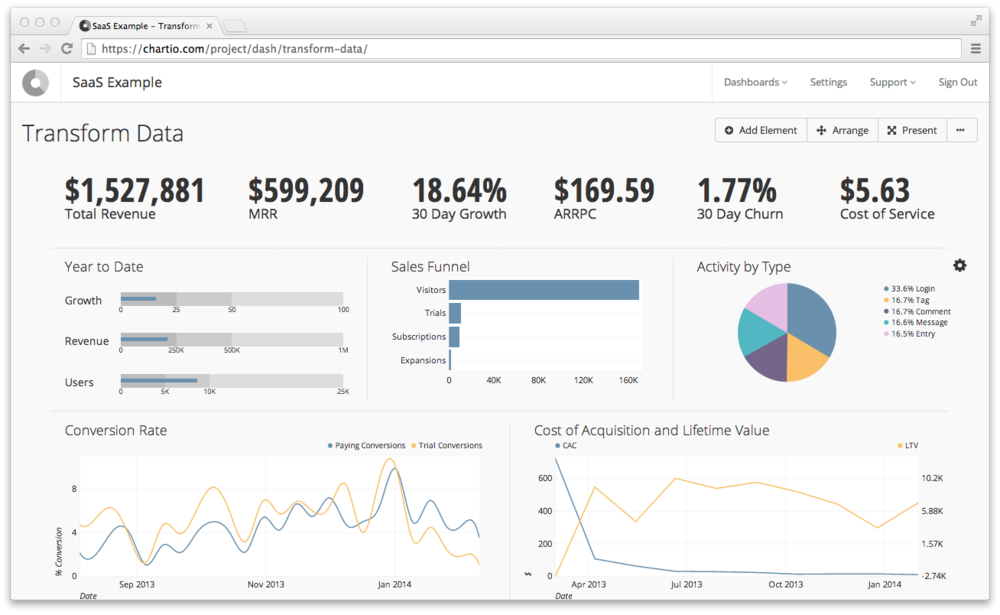Click the Transform Data dashboard heading
Viewport: 1000px width, 615px height.
coord(103,133)
